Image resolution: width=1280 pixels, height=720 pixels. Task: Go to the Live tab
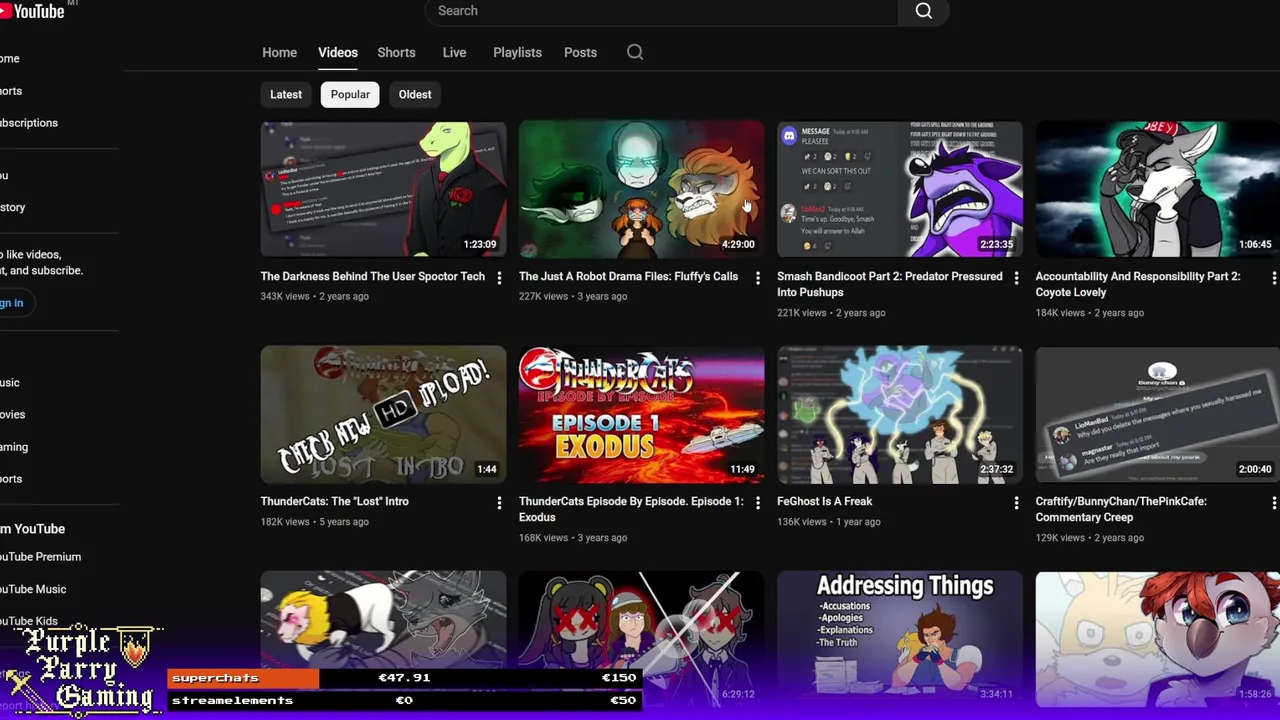(x=454, y=52)
